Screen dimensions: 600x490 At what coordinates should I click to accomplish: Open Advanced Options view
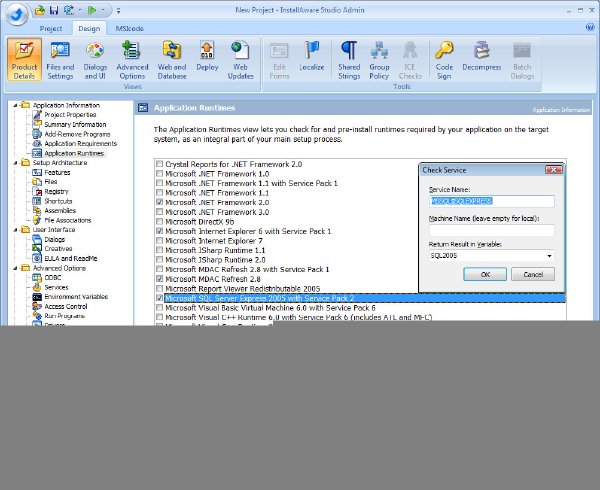tap(132, 59)
